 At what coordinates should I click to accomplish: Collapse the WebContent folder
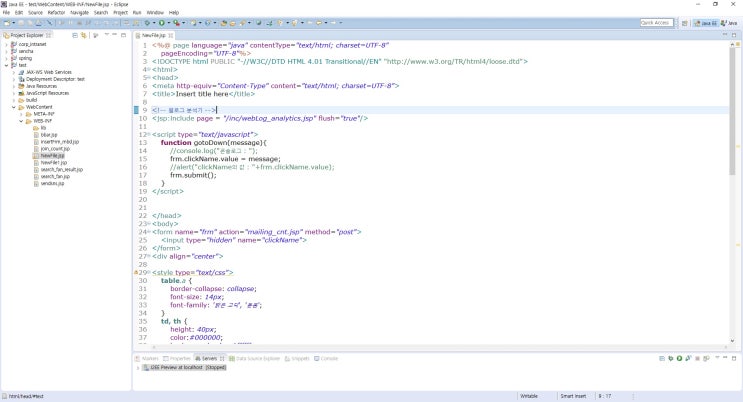(13, 107)
